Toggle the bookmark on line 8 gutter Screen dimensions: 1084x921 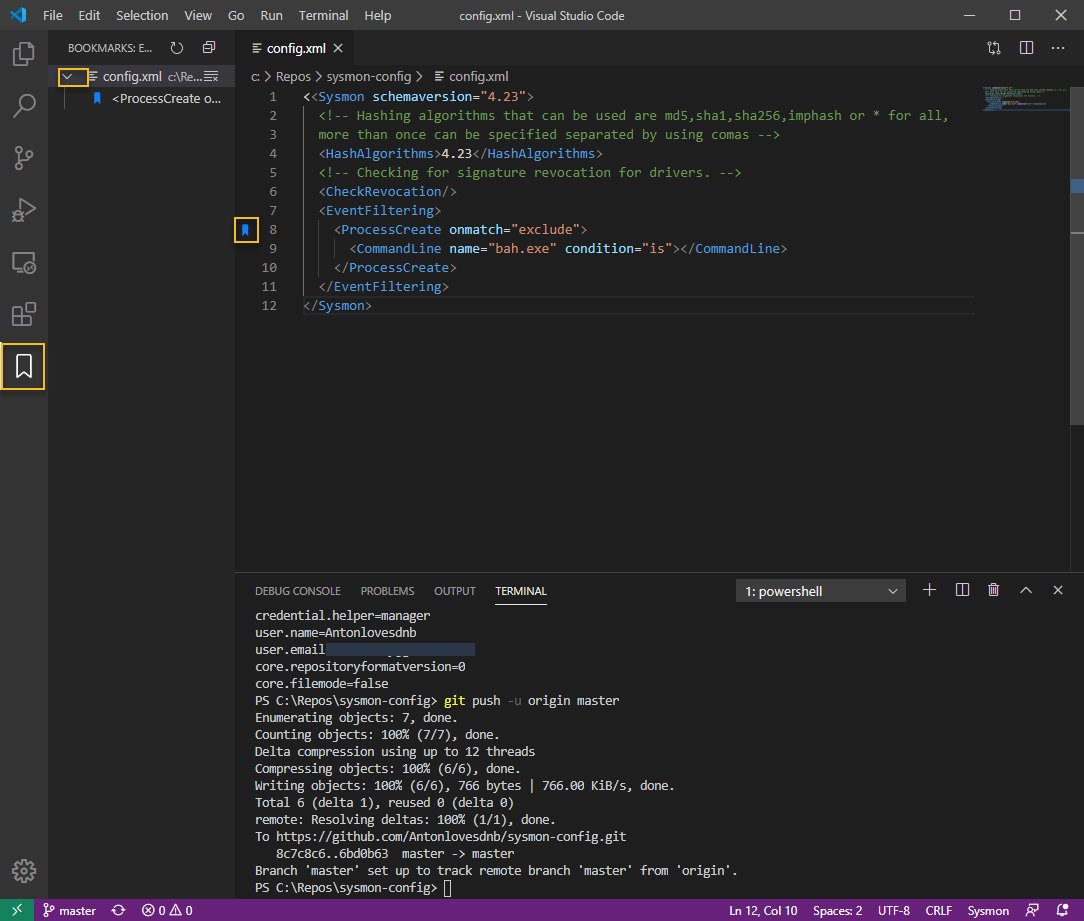coord(246,230)
